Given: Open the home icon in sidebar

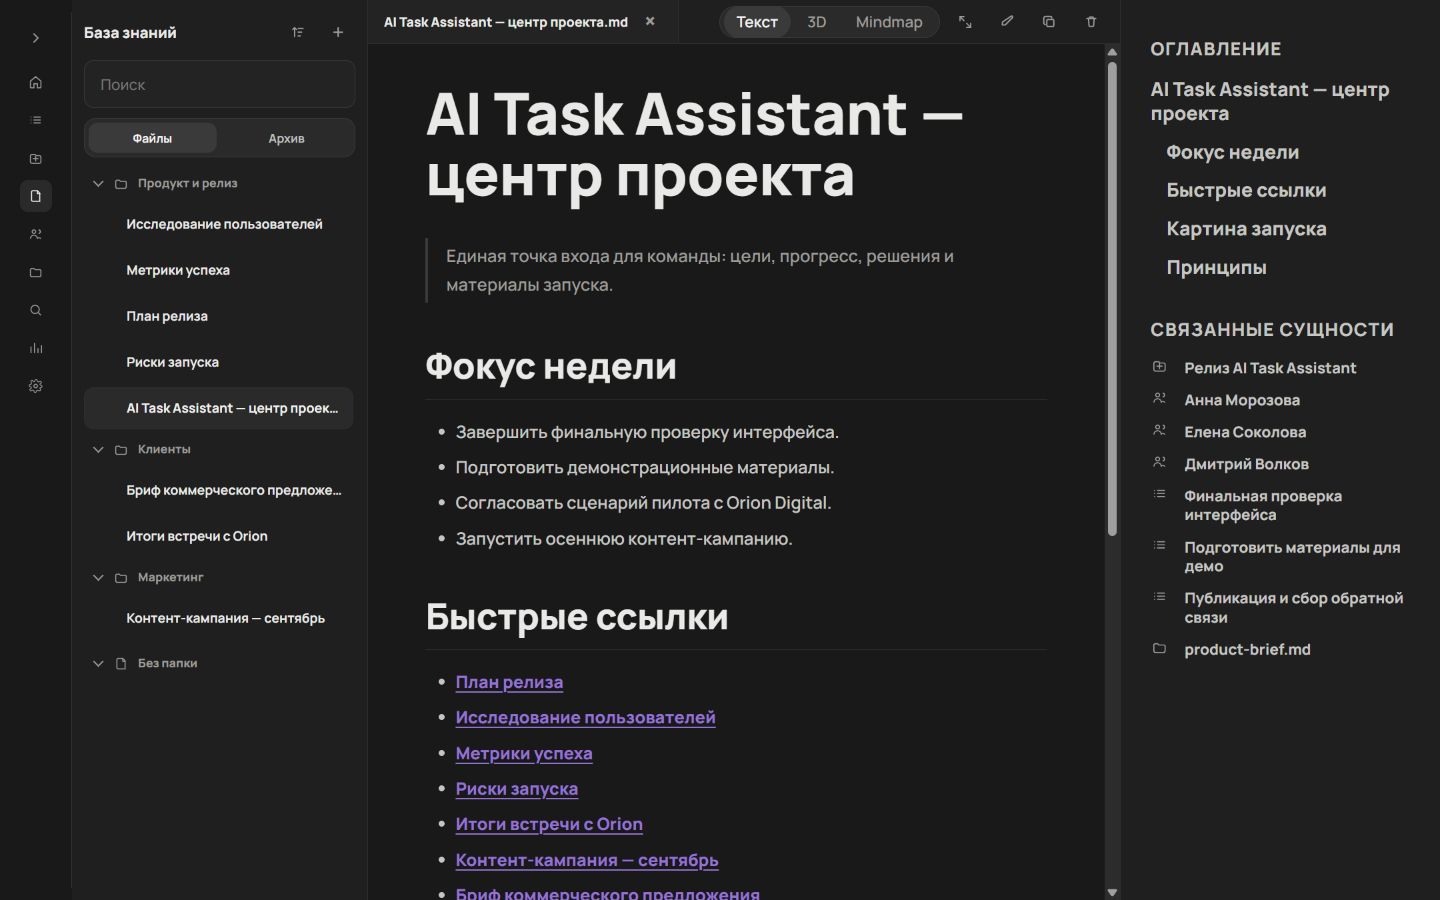Looking at the screenshot, I should (36, 82).
